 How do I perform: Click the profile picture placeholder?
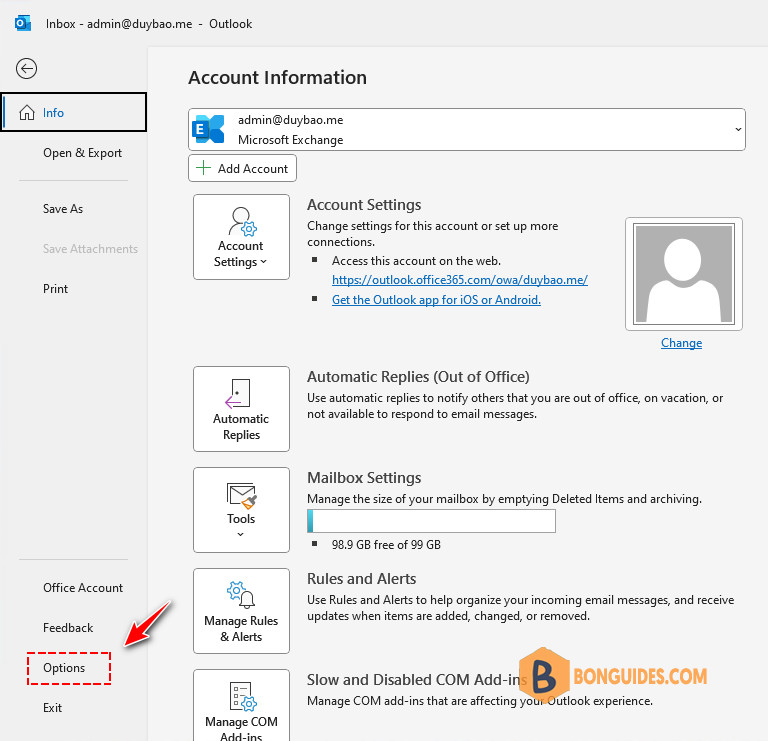click(684, 274)
